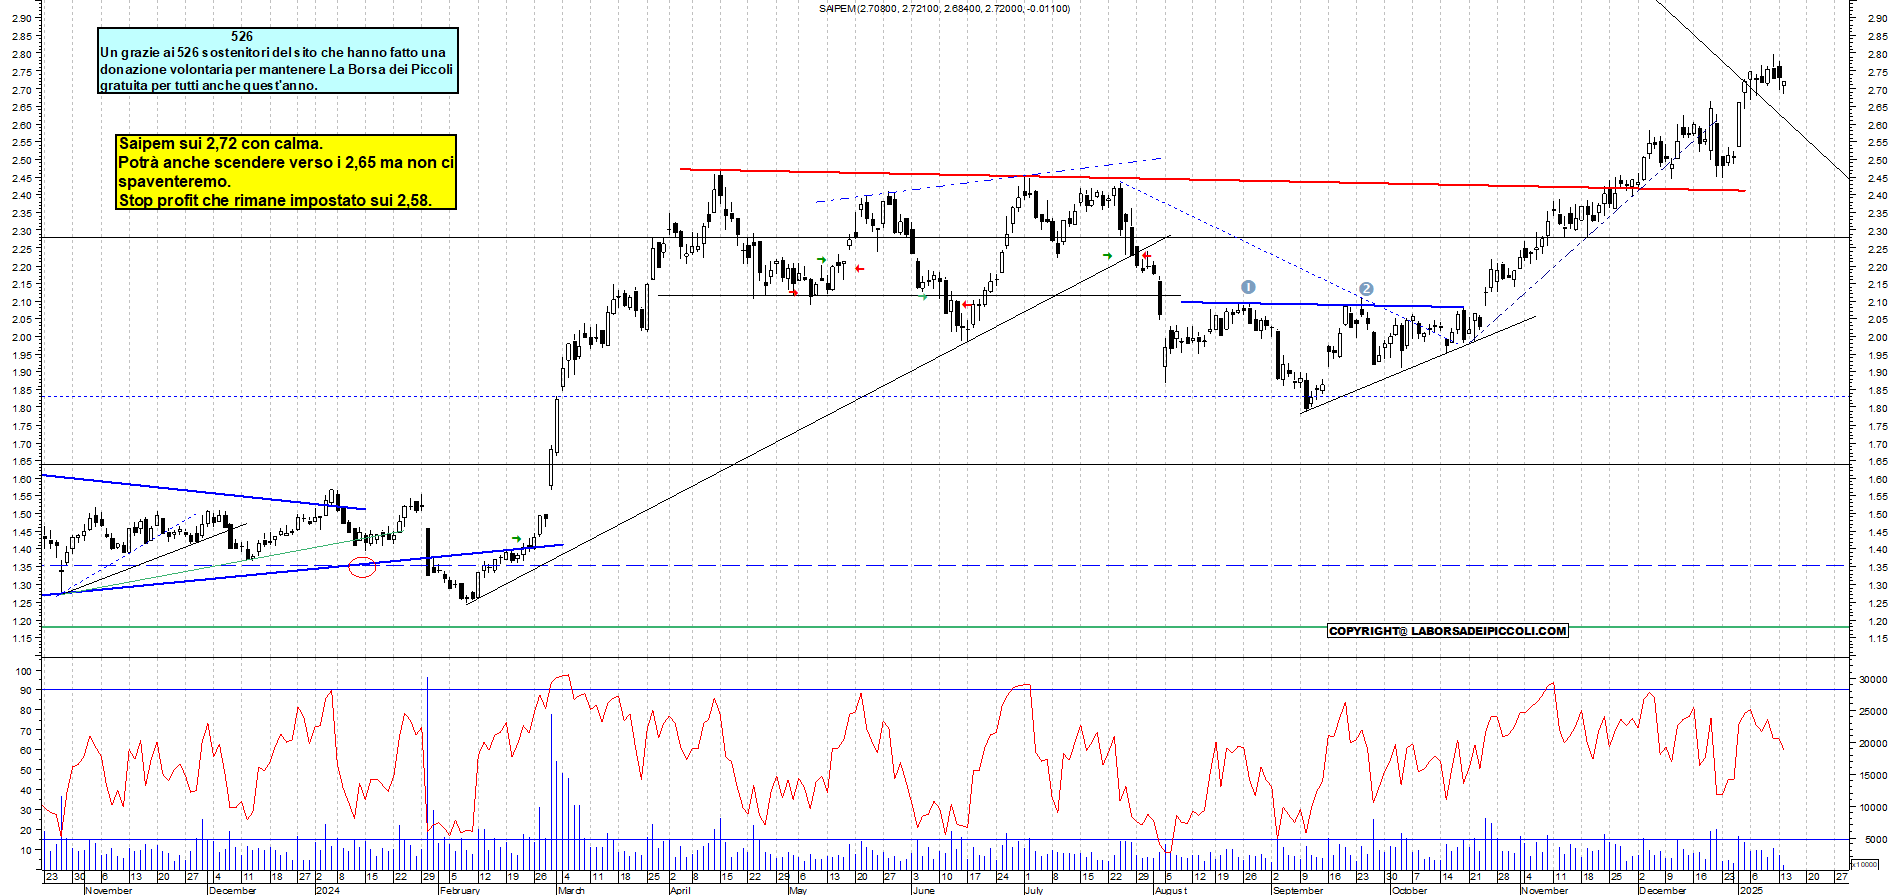Screen dimensions: 1890x895
Task: Select the cyan thank-you note about 526 sostenitori
Action: (278, 60)
